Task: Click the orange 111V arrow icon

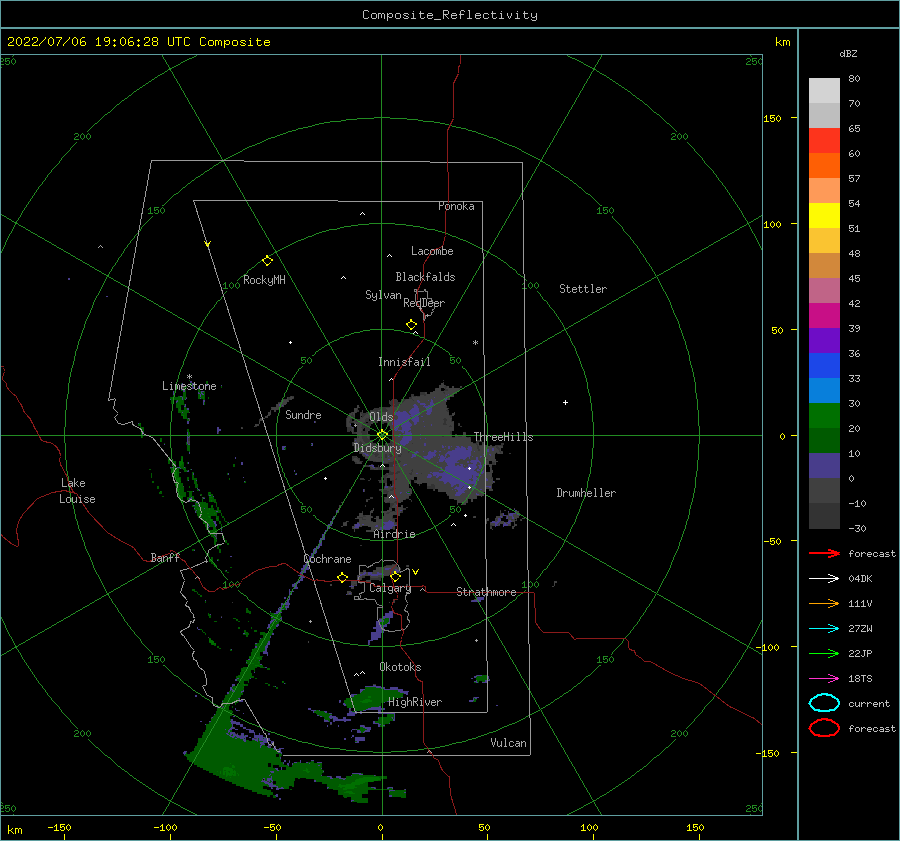Action: (824, 603)
